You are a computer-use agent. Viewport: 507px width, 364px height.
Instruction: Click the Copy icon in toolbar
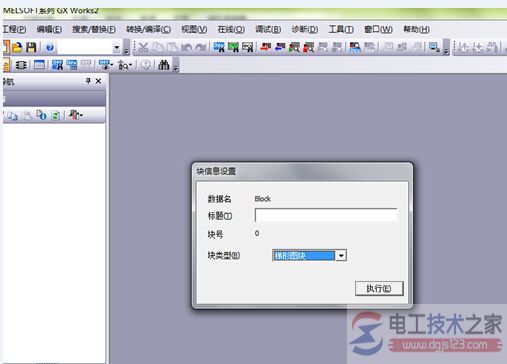pyautogui.click(x=158, y=47)
